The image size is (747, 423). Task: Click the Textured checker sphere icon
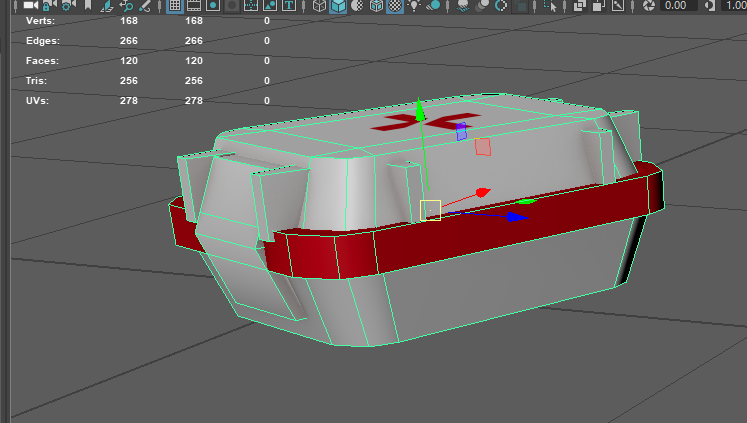click(395, 5)
